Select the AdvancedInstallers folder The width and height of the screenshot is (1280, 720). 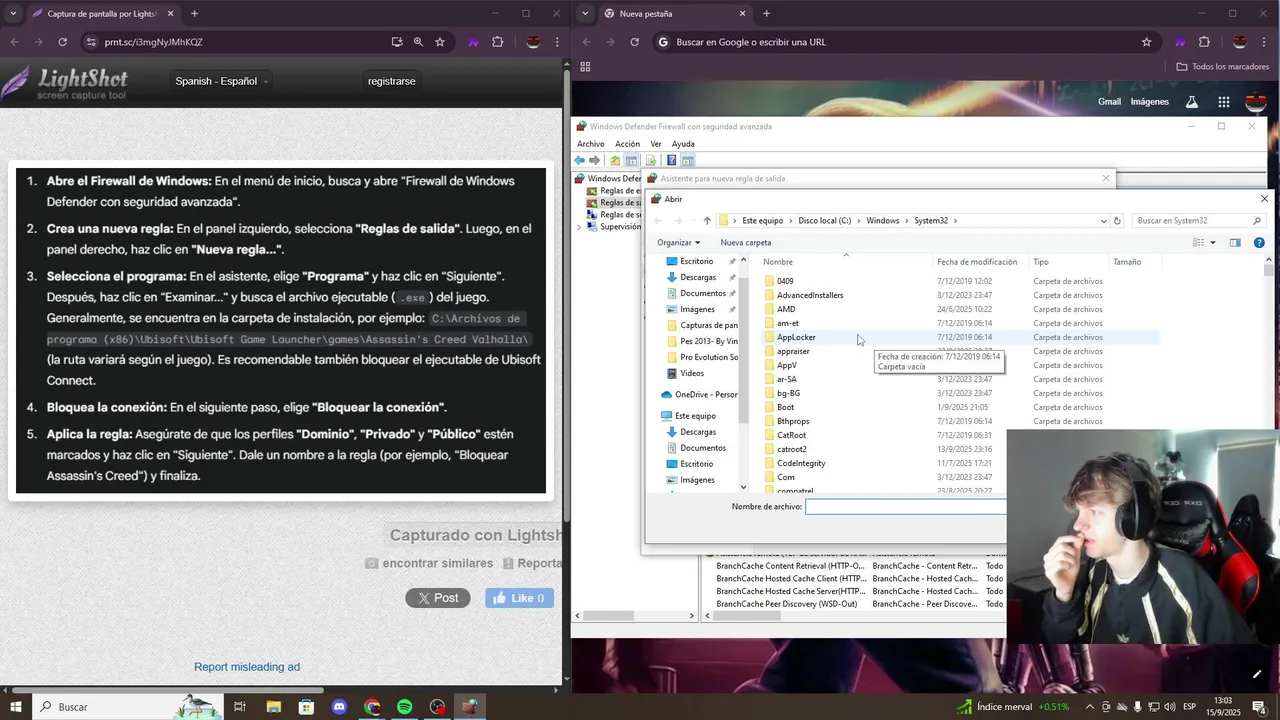tap(810, 295)
